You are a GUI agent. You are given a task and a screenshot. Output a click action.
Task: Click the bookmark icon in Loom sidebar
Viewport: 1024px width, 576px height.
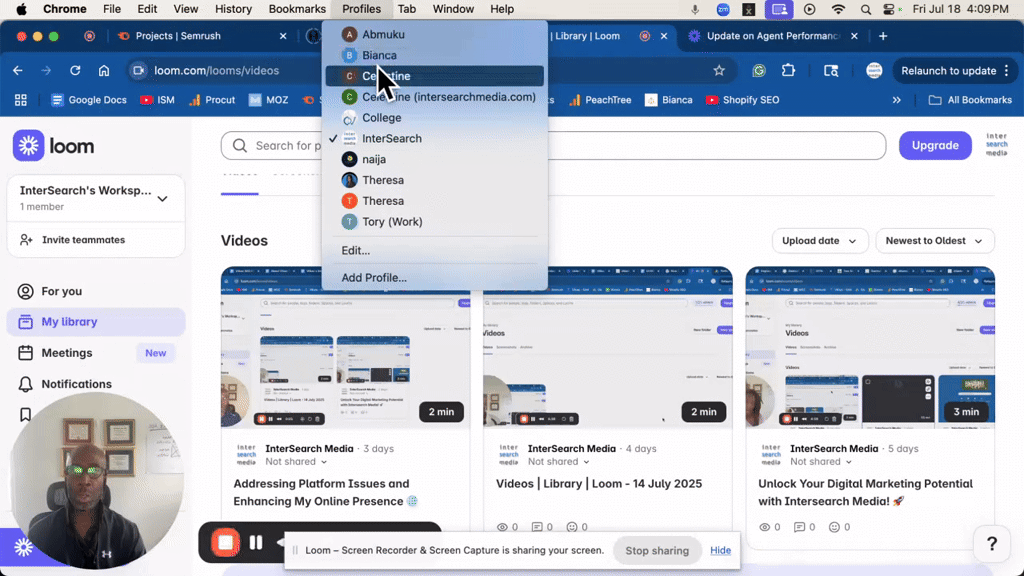pyautogui.click(x=25, y=415)
